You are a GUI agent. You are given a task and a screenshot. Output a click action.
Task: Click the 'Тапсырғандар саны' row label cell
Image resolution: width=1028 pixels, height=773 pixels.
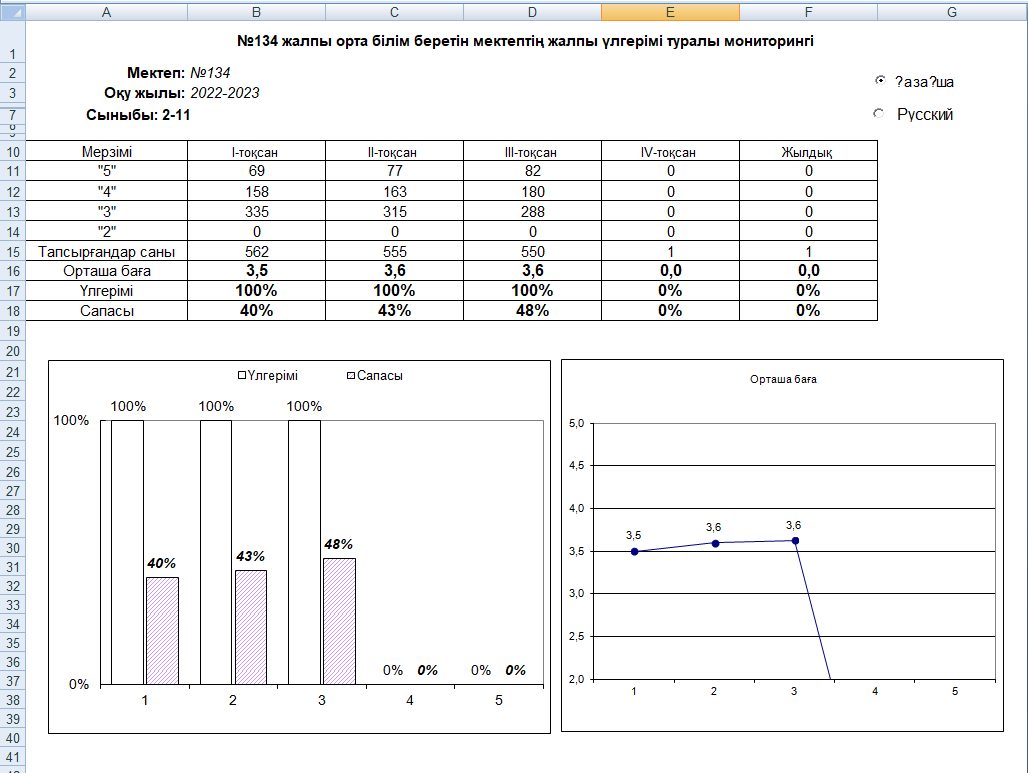click(106, 252)
